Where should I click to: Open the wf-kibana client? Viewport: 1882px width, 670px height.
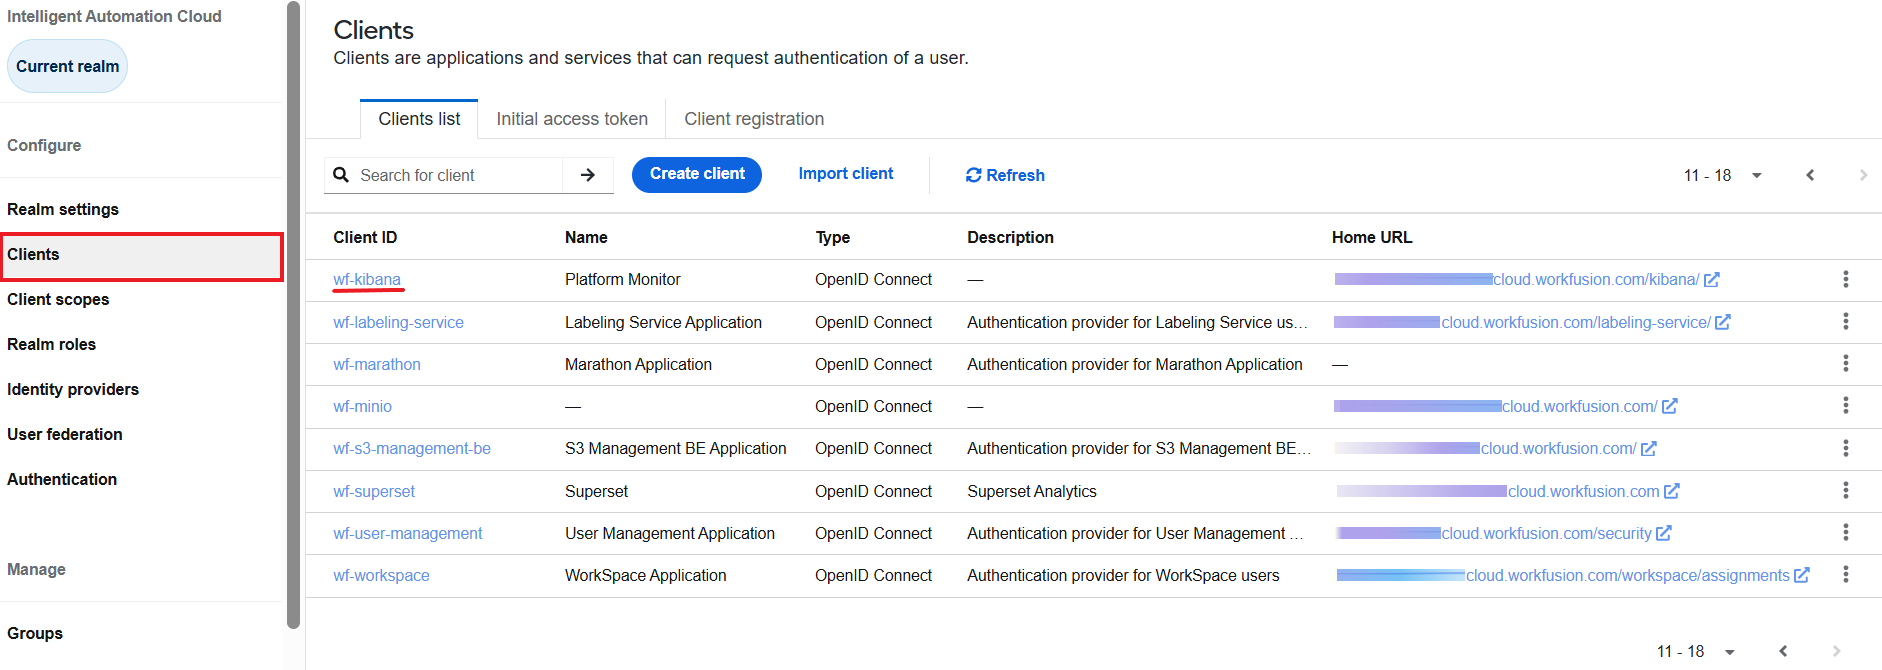367,280
